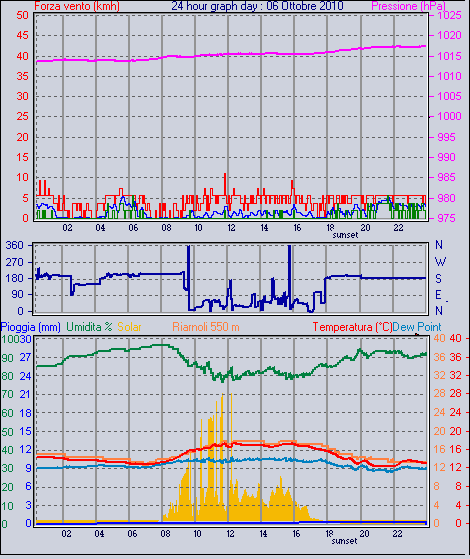The width and height of the screenshot is (470, 559).
Task: Click the 'Dew Point' legend label
Action: 417,327
